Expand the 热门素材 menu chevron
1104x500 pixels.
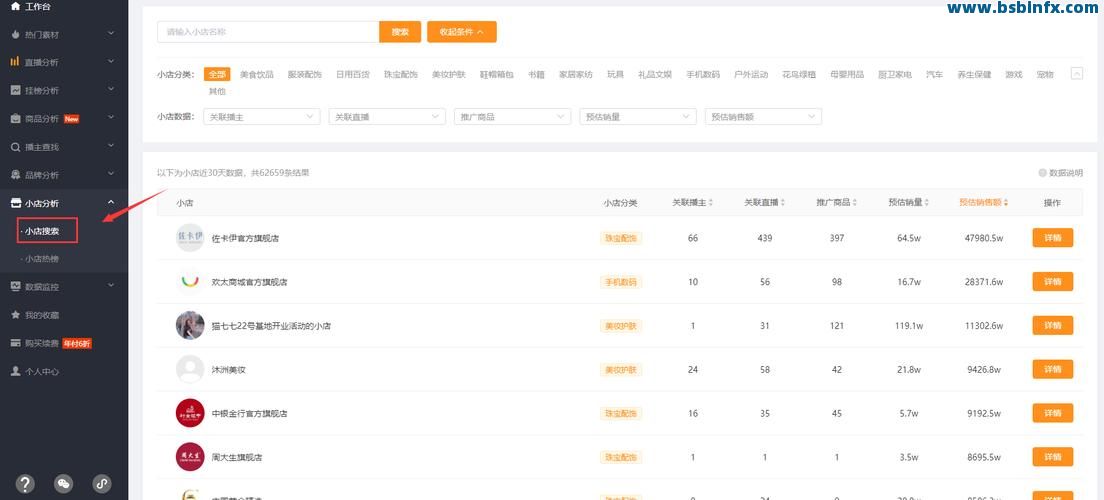click(111, 33)
